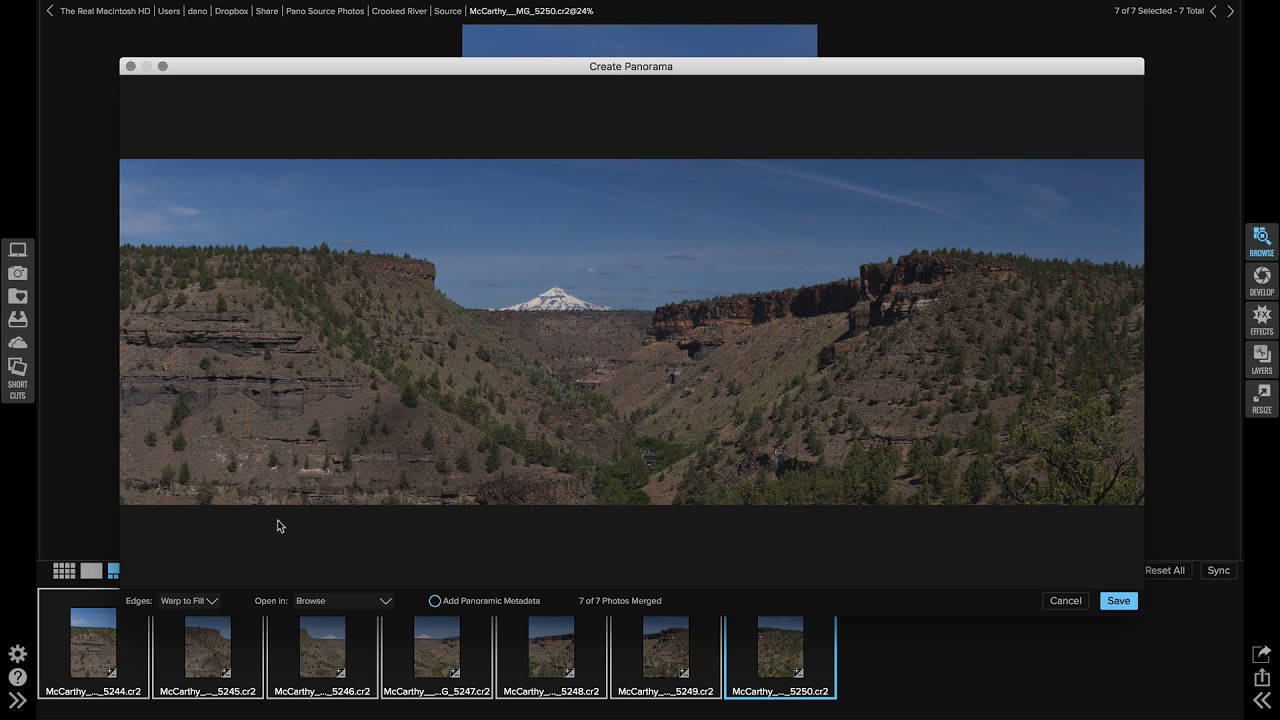Open the Open in Browse dropdown
1280x720 pixels.
[x=343, y=601]
